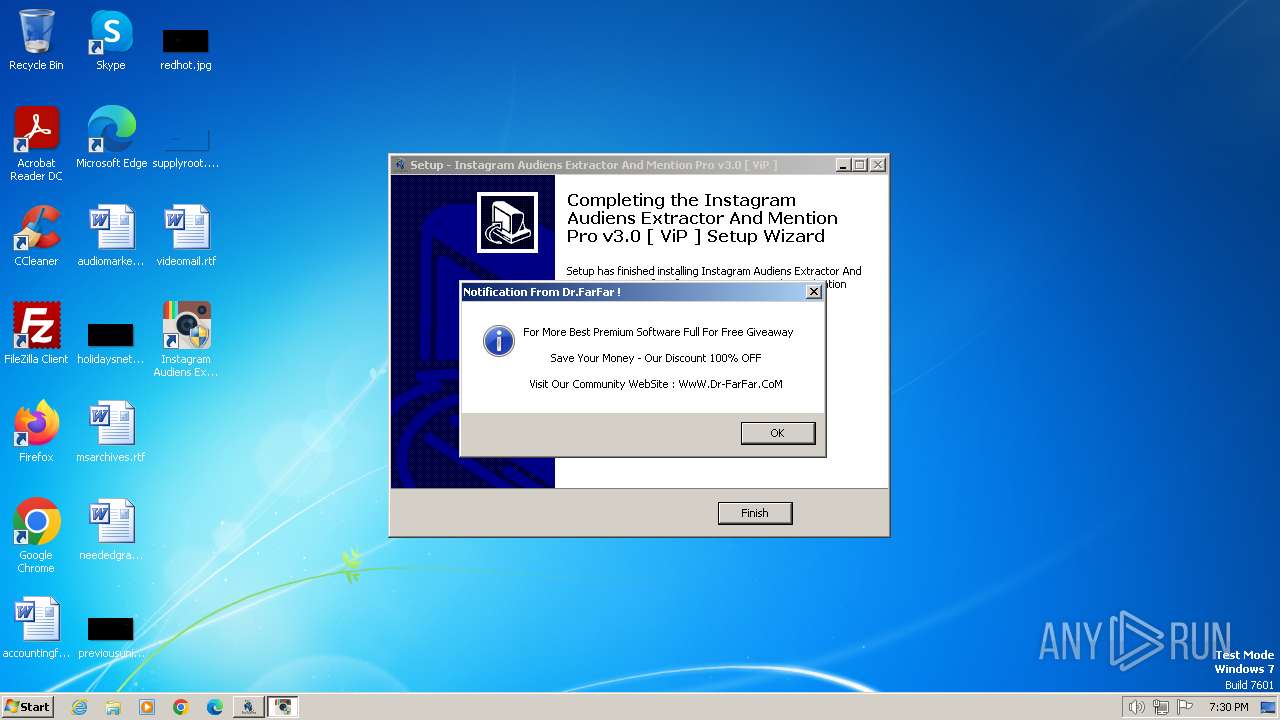Click OK in the Dr.FarFar notification
Viewport: 1280px width, 720px height.
pyautogui.click(x=777, y=433)
